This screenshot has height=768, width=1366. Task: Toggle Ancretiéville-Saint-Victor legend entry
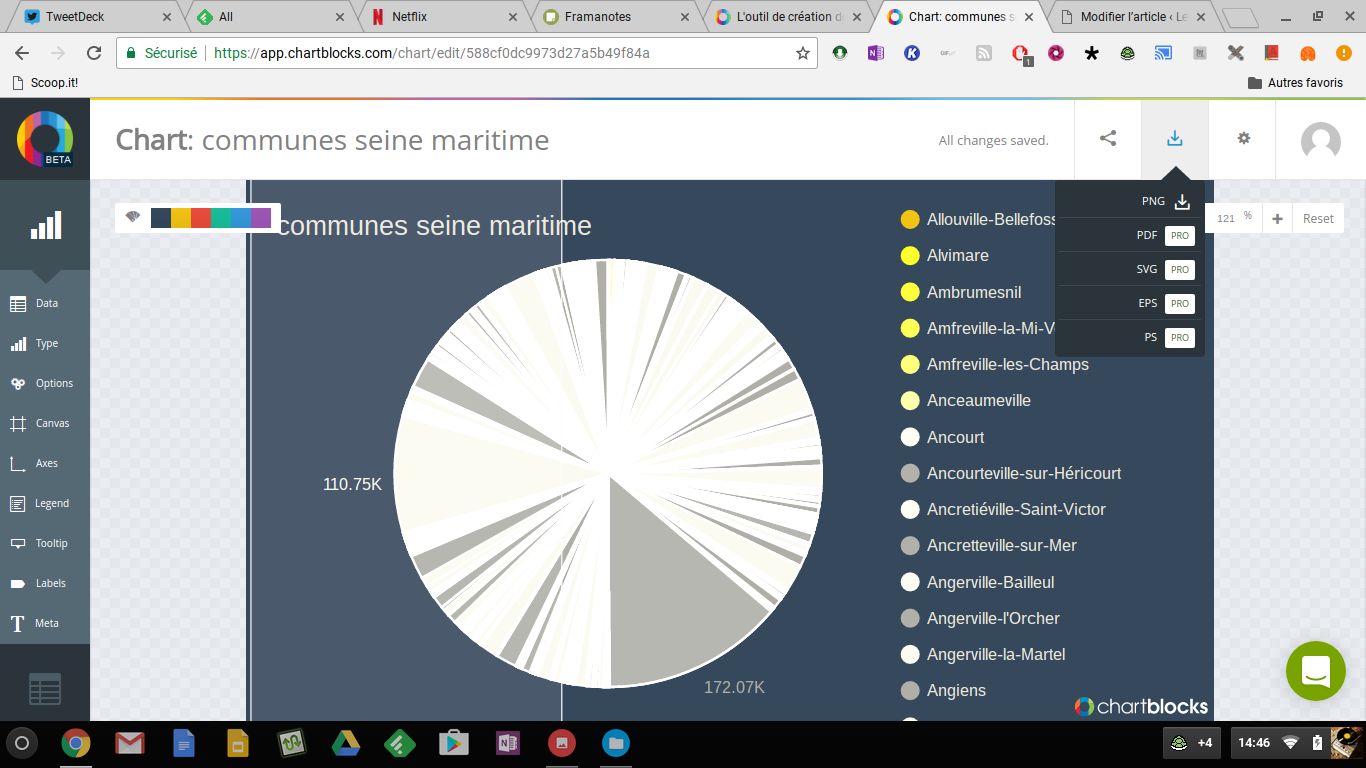[1003, 509]
